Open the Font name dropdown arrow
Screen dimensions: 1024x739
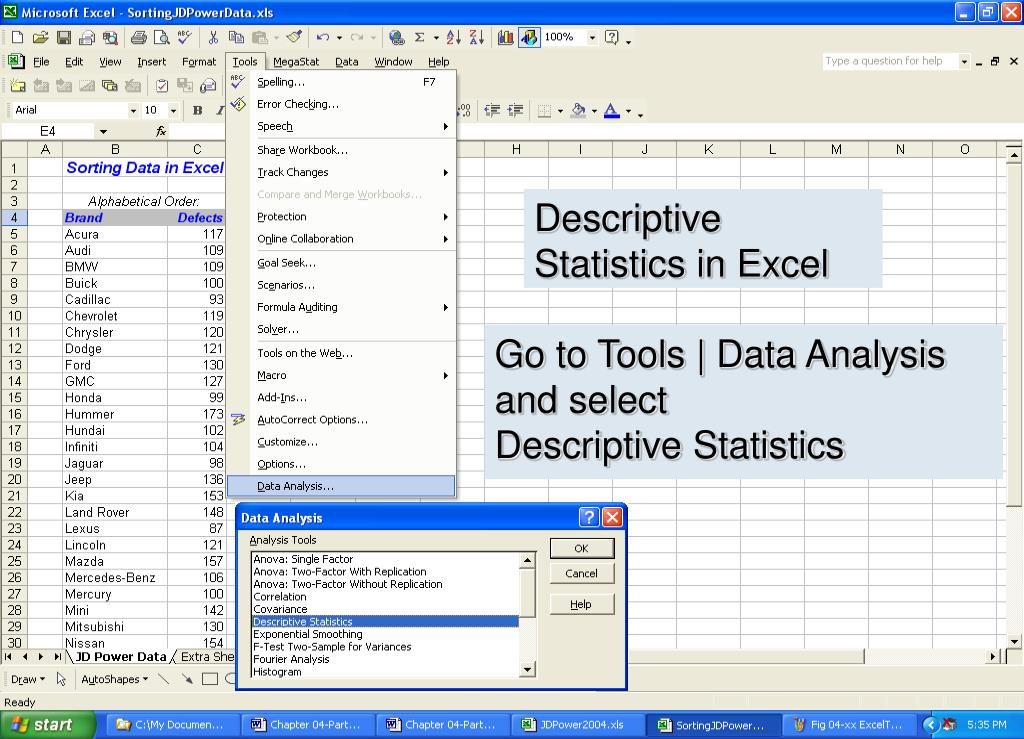click(x=133, y=110)
